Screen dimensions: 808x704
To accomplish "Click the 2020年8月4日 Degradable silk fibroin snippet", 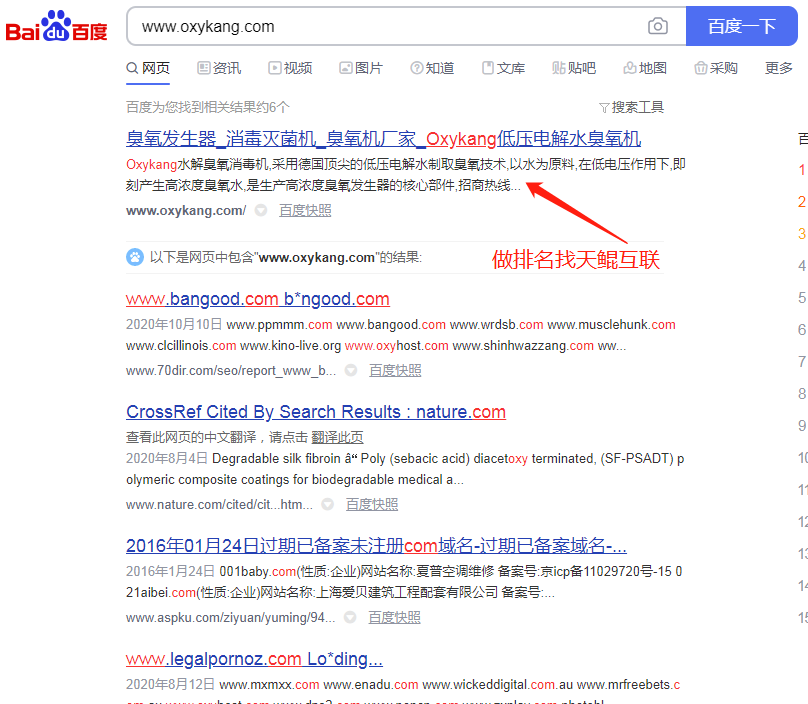I will (x=405, y=469).
